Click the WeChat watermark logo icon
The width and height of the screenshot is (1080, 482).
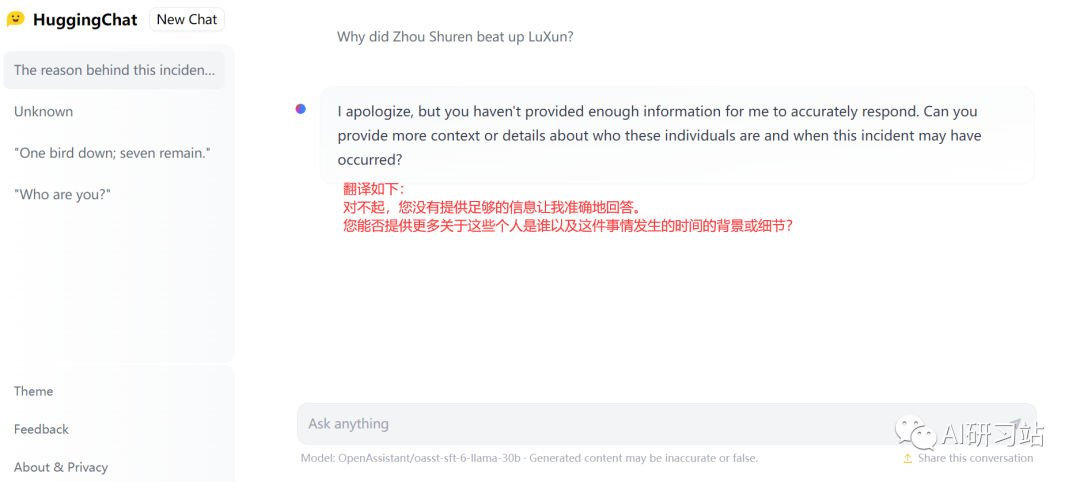click(915, 433)
